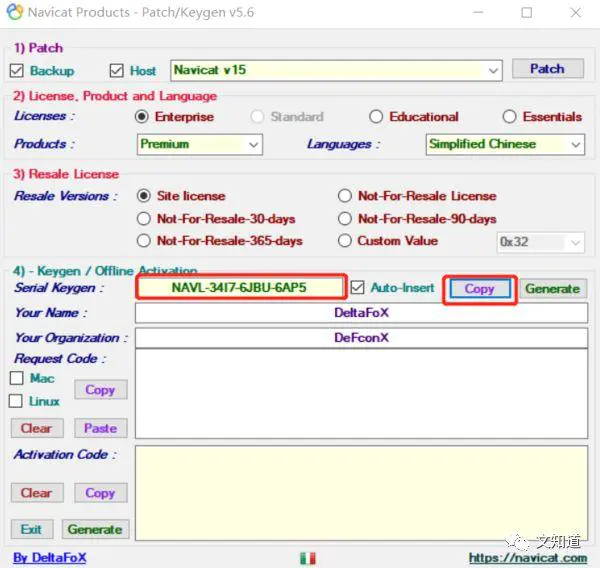Toggle the Host checkbox
600x568 pixels.
click(x=116, y=71)
